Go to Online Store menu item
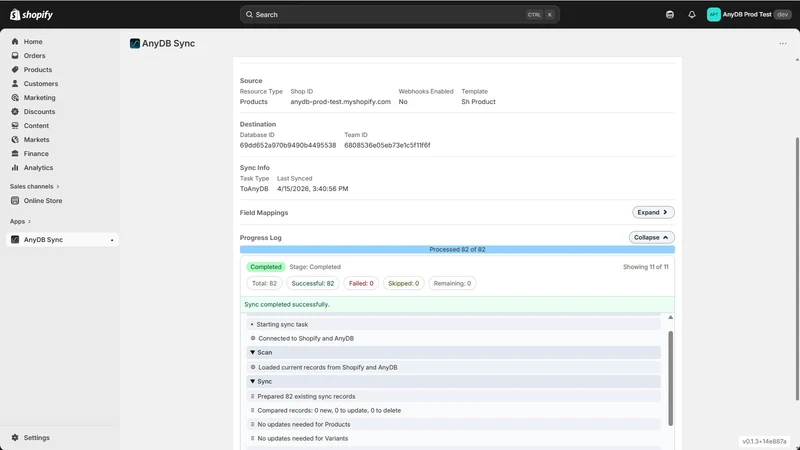Screen dimensions: 800x450 [43, 201]
